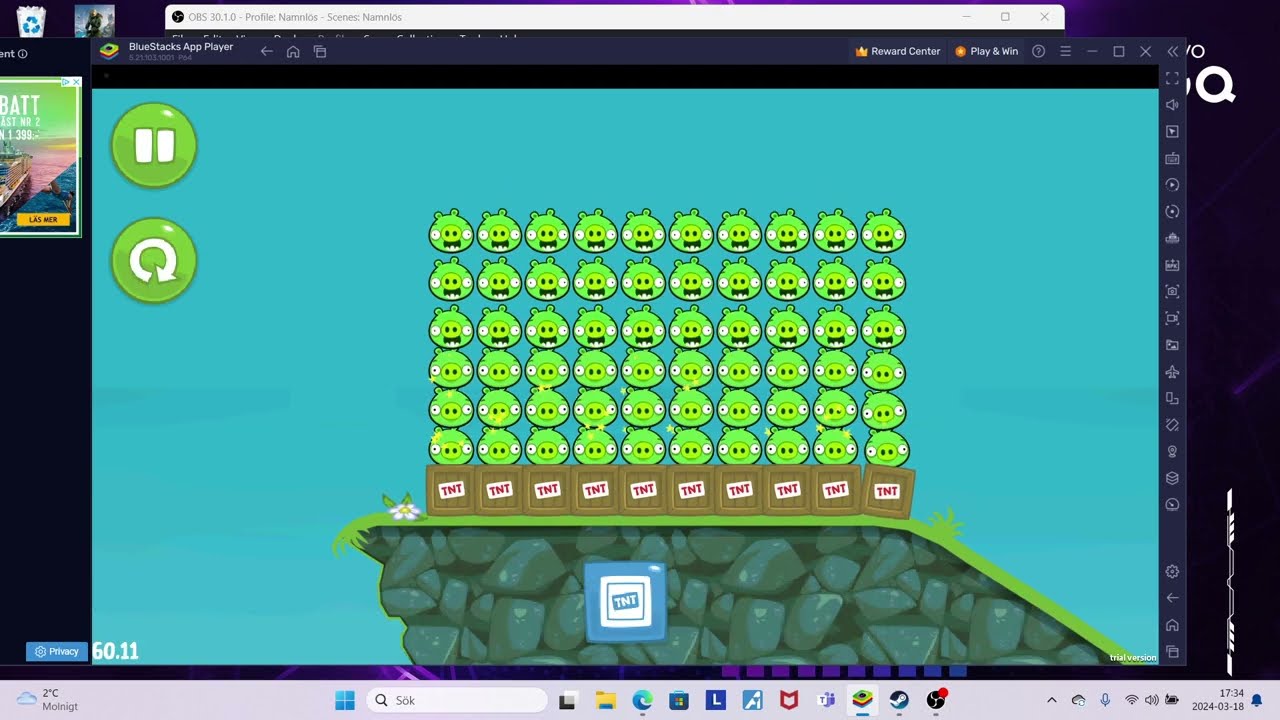
Task: Click the Privacy button
Action: [x=57, y=651]
